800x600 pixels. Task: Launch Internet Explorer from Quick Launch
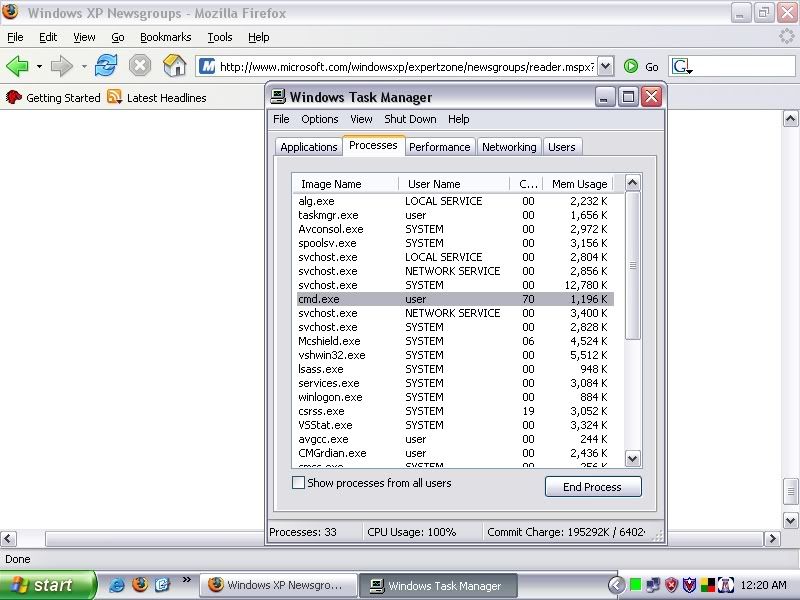pos(117,585)
